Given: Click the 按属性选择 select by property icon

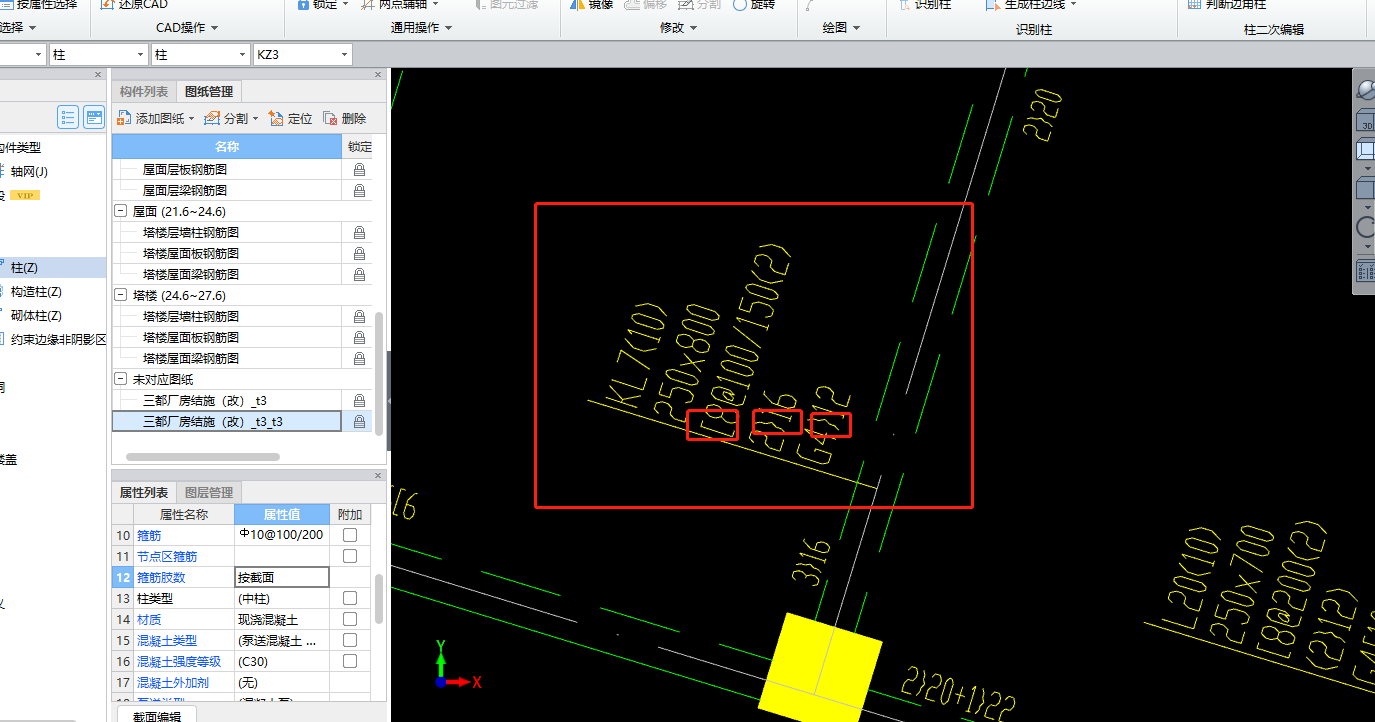Looking at the screenshot, I should point(7,5).
